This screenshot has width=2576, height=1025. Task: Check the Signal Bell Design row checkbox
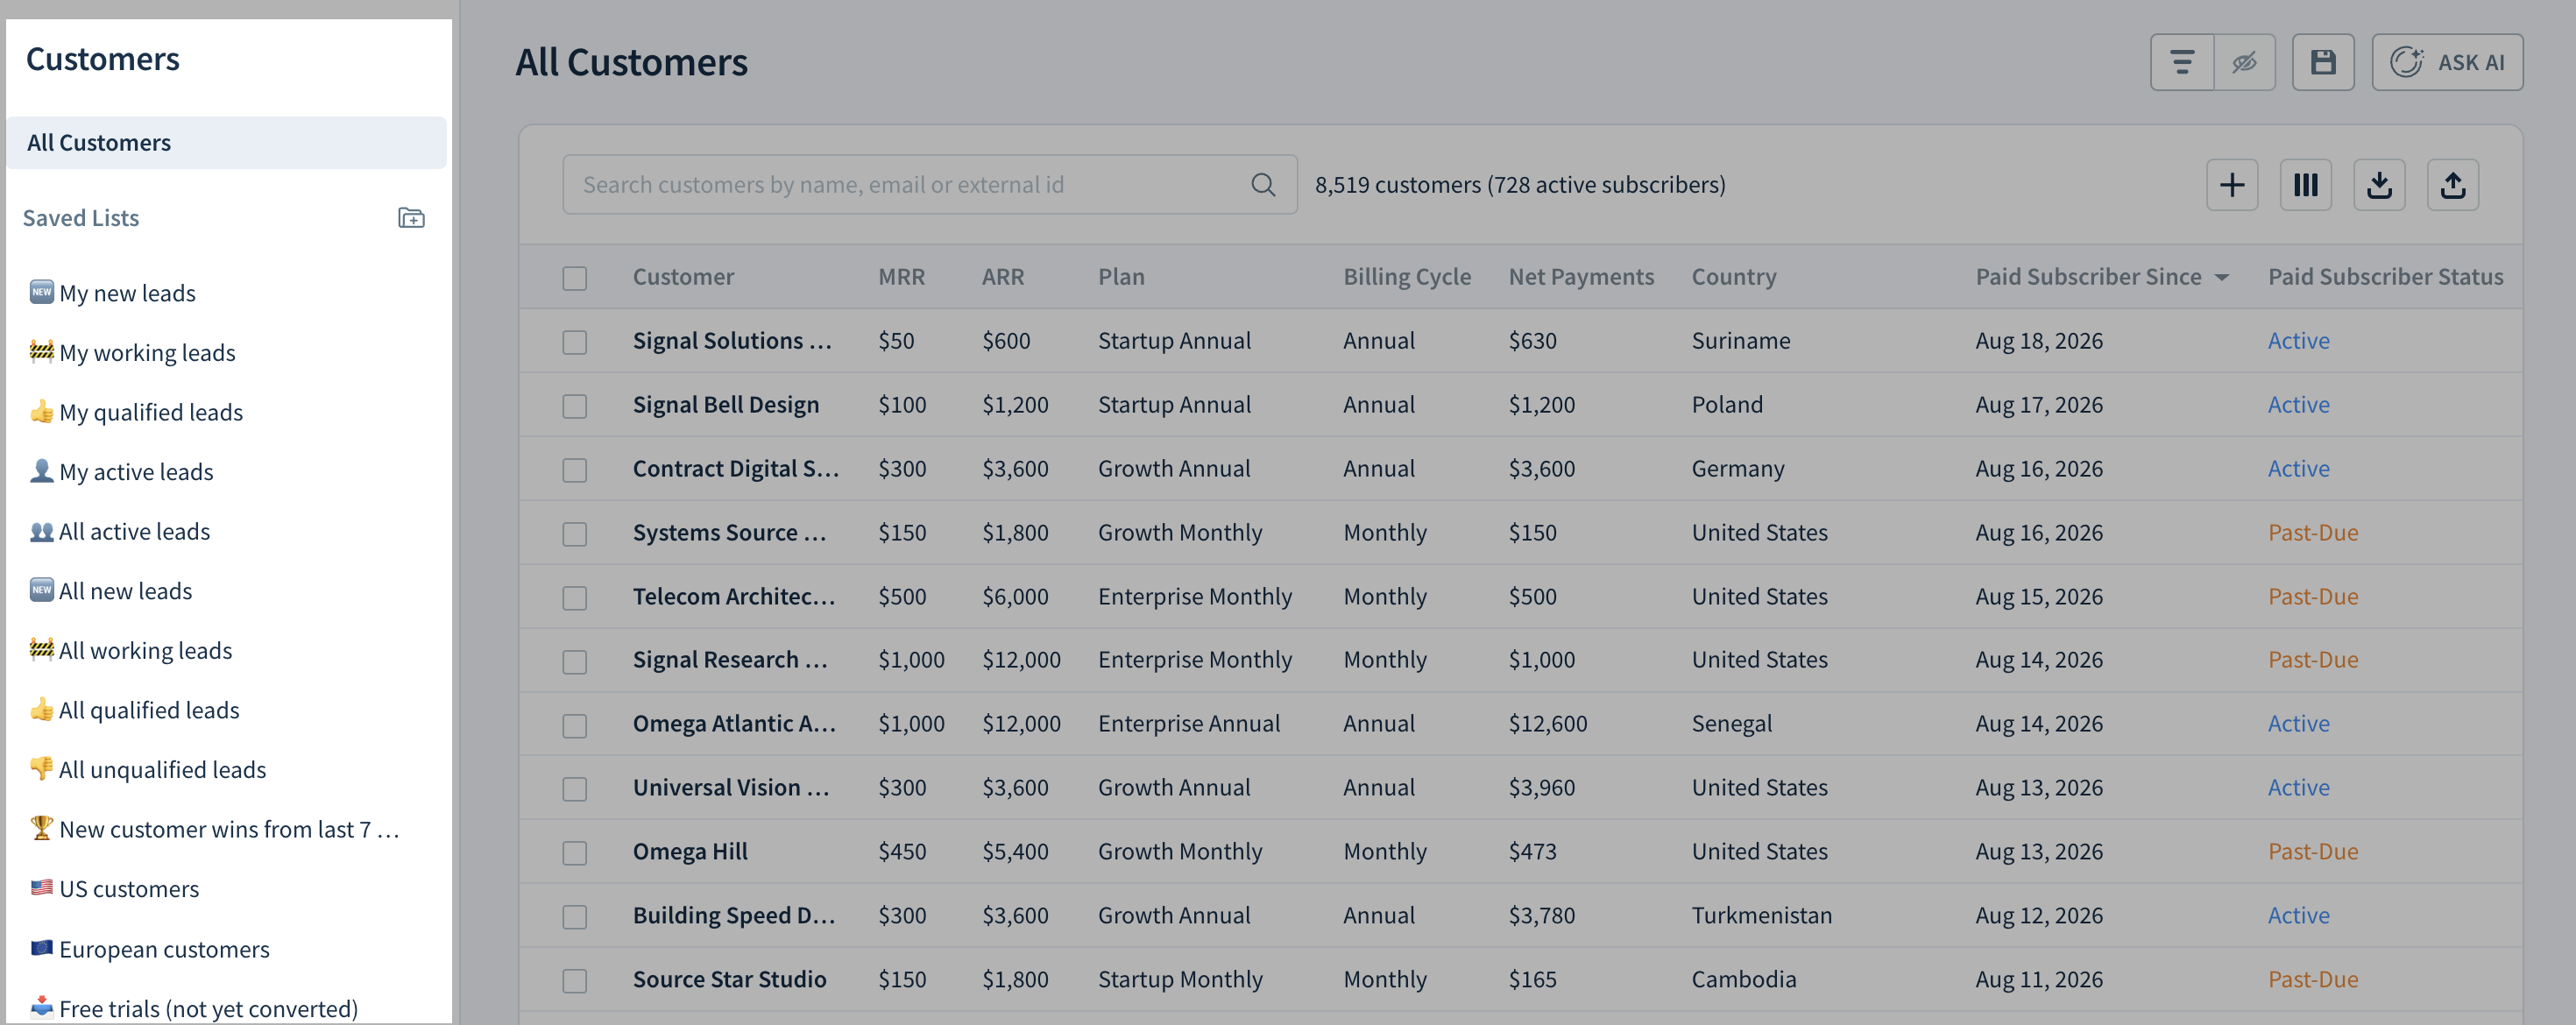coord(574,406)
